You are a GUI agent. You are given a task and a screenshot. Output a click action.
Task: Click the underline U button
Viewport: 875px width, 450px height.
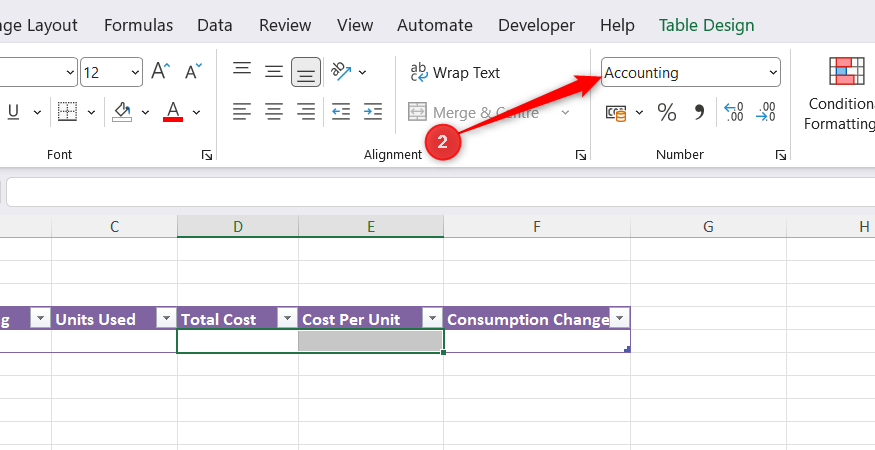click(13, 112)
